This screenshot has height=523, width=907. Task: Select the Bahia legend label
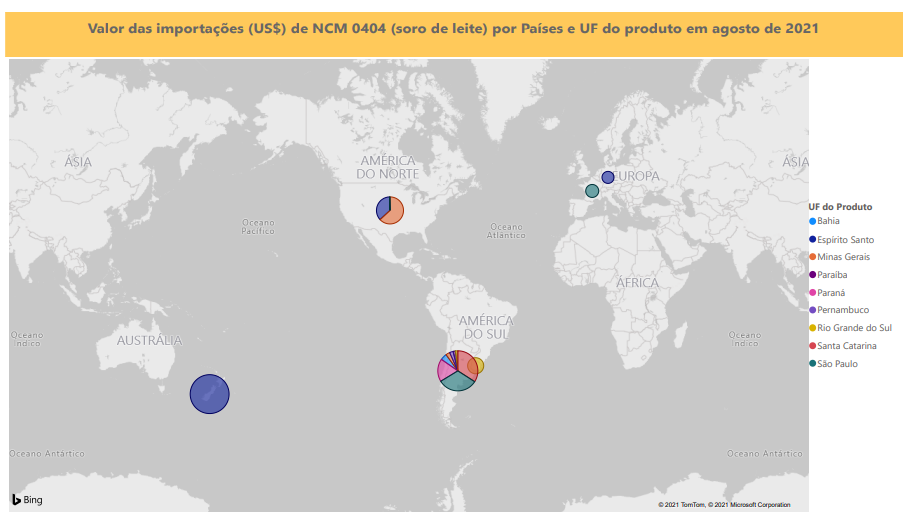tap(828, 221)
